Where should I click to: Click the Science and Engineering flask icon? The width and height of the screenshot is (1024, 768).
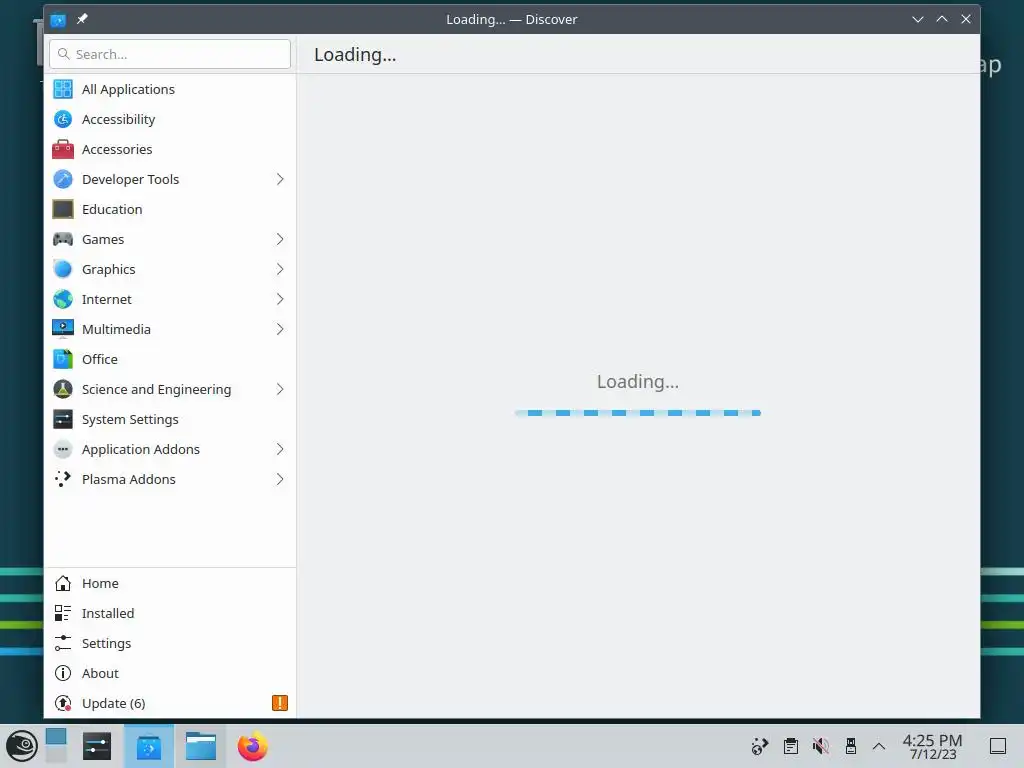coord(63,389)
